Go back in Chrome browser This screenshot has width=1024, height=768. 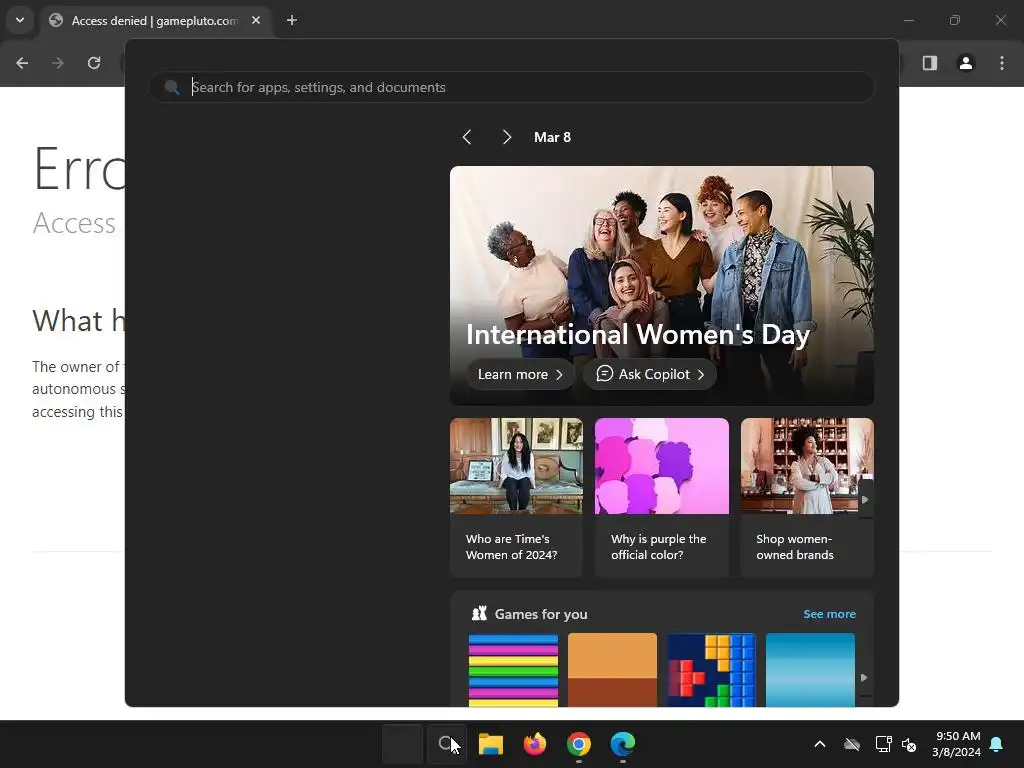click(22, 63)
